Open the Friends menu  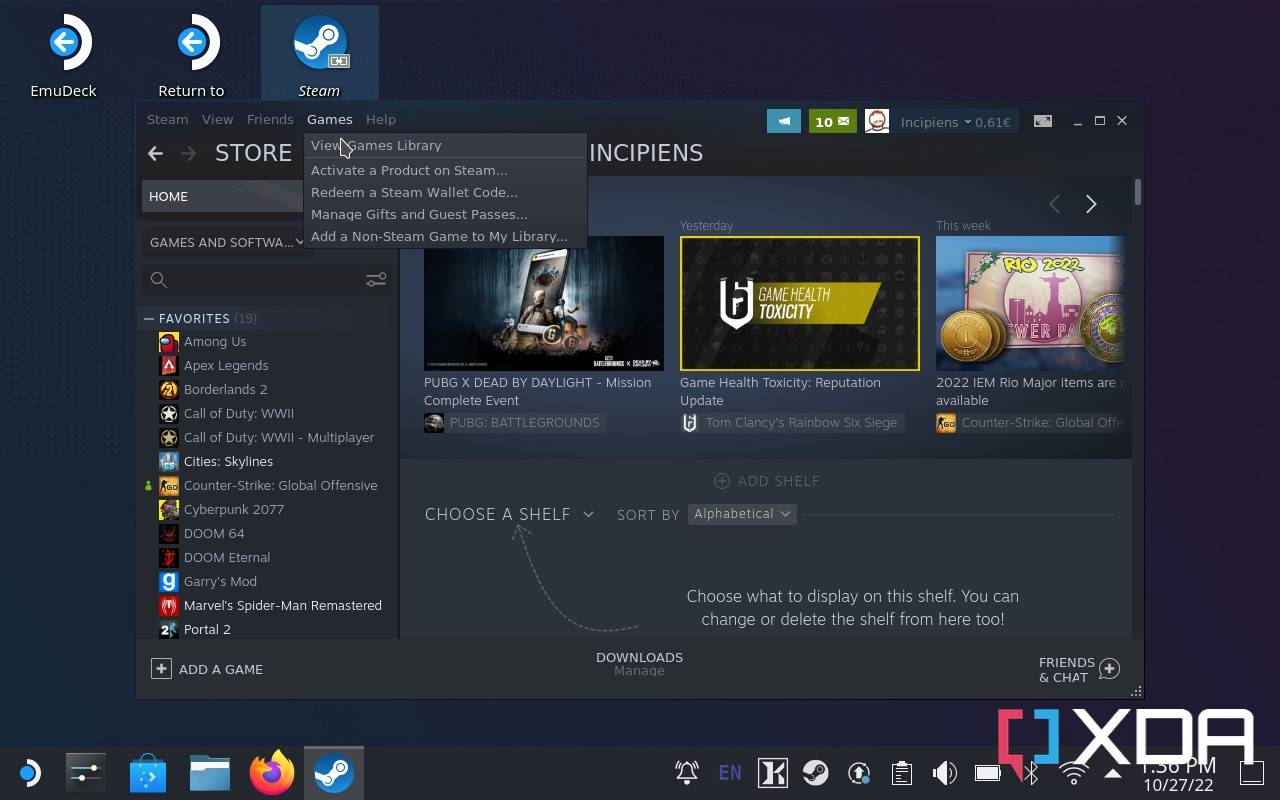tap(270, 119)
